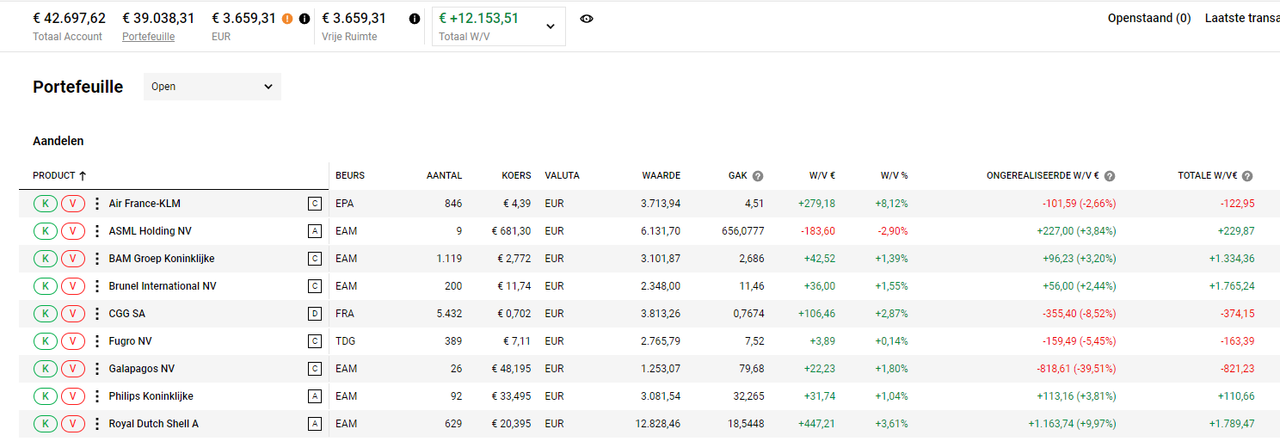Screen dimensions: 1280x446
Task: Click the K buy button for ASML Holding NV
Action: pyautogui.click(x=45, y=231)
